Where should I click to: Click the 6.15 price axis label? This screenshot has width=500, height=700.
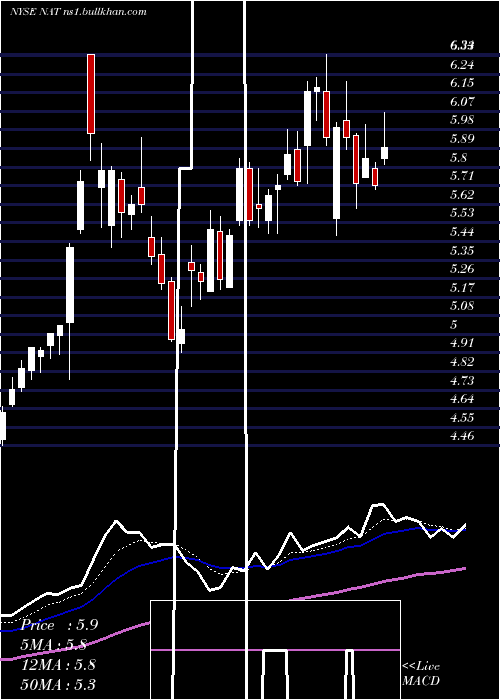tap(462, 83)
